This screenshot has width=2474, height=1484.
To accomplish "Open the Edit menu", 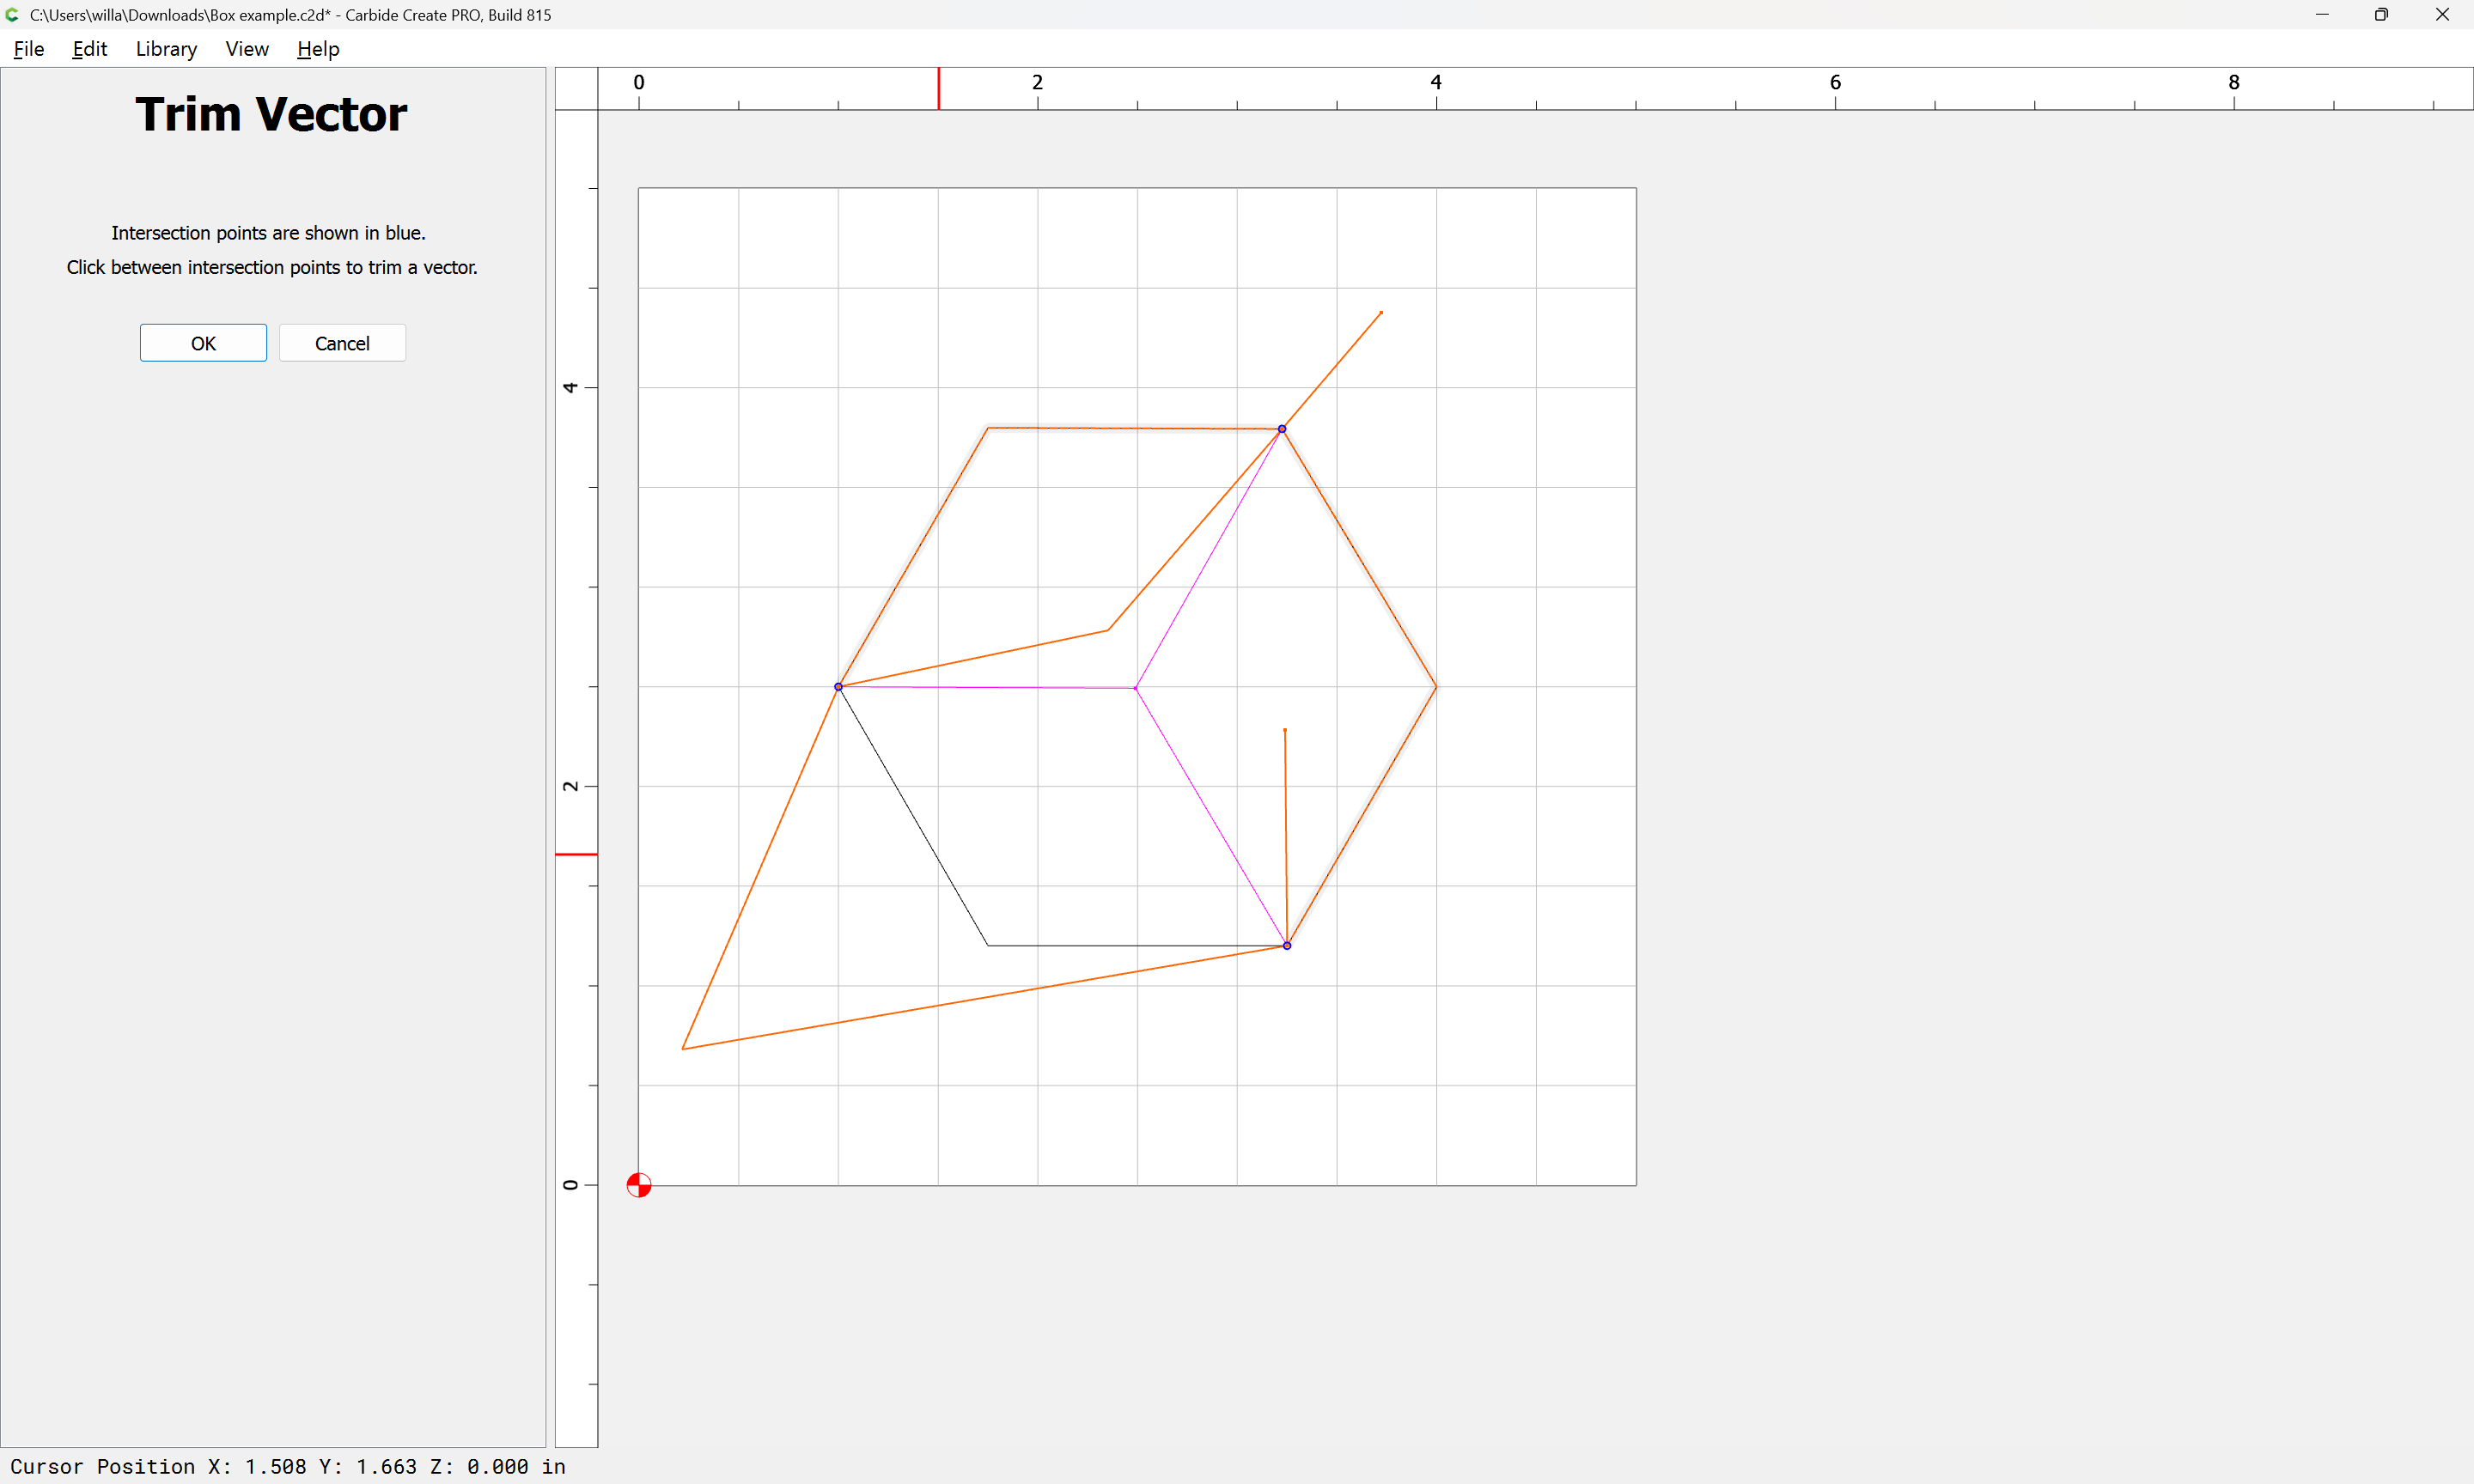I will [x=89, y=49].
